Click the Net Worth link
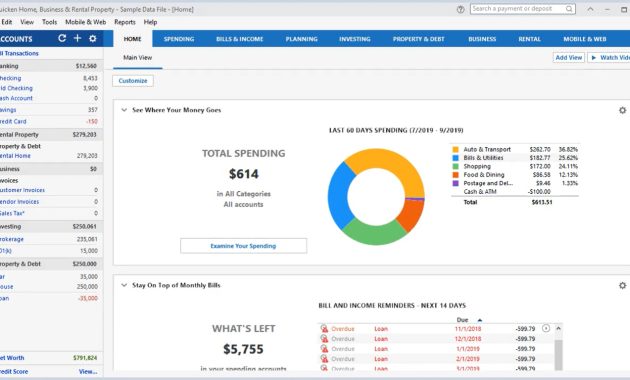Viewport: 630px width, 380px height. click(12, 358)
